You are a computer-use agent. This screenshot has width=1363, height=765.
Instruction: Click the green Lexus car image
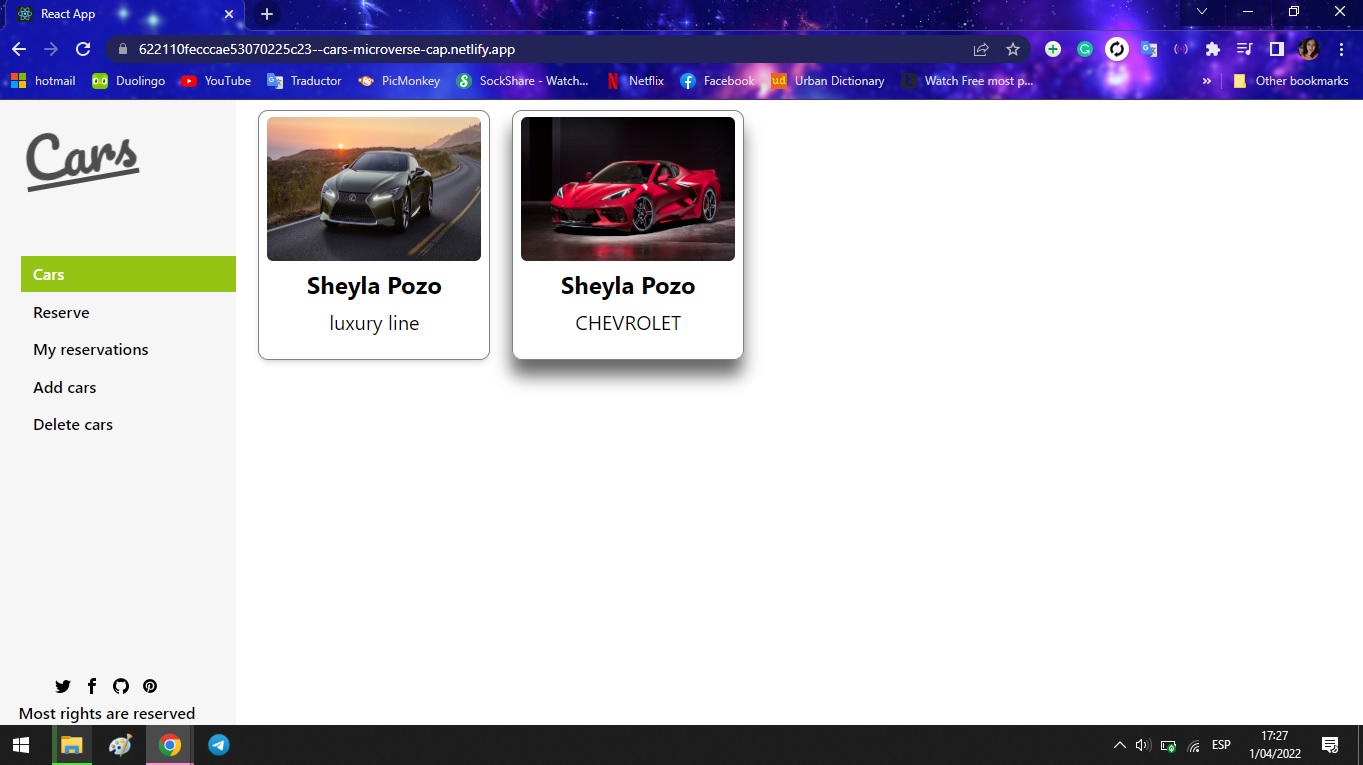click(374, 189)
